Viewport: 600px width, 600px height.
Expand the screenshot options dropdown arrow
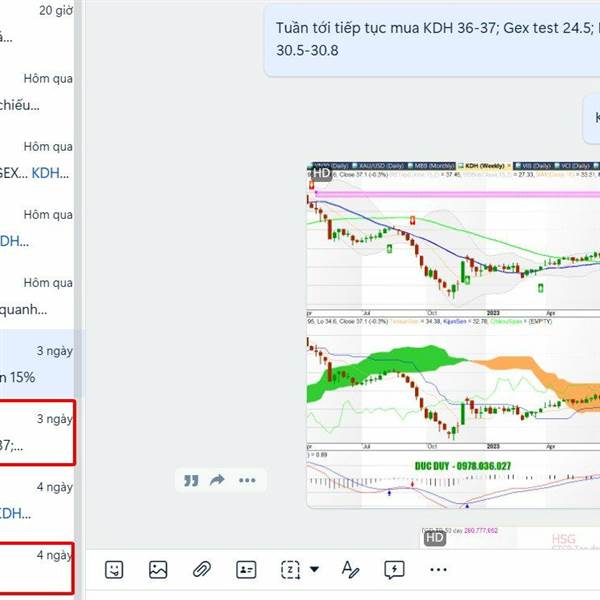(x=314, y=569)
